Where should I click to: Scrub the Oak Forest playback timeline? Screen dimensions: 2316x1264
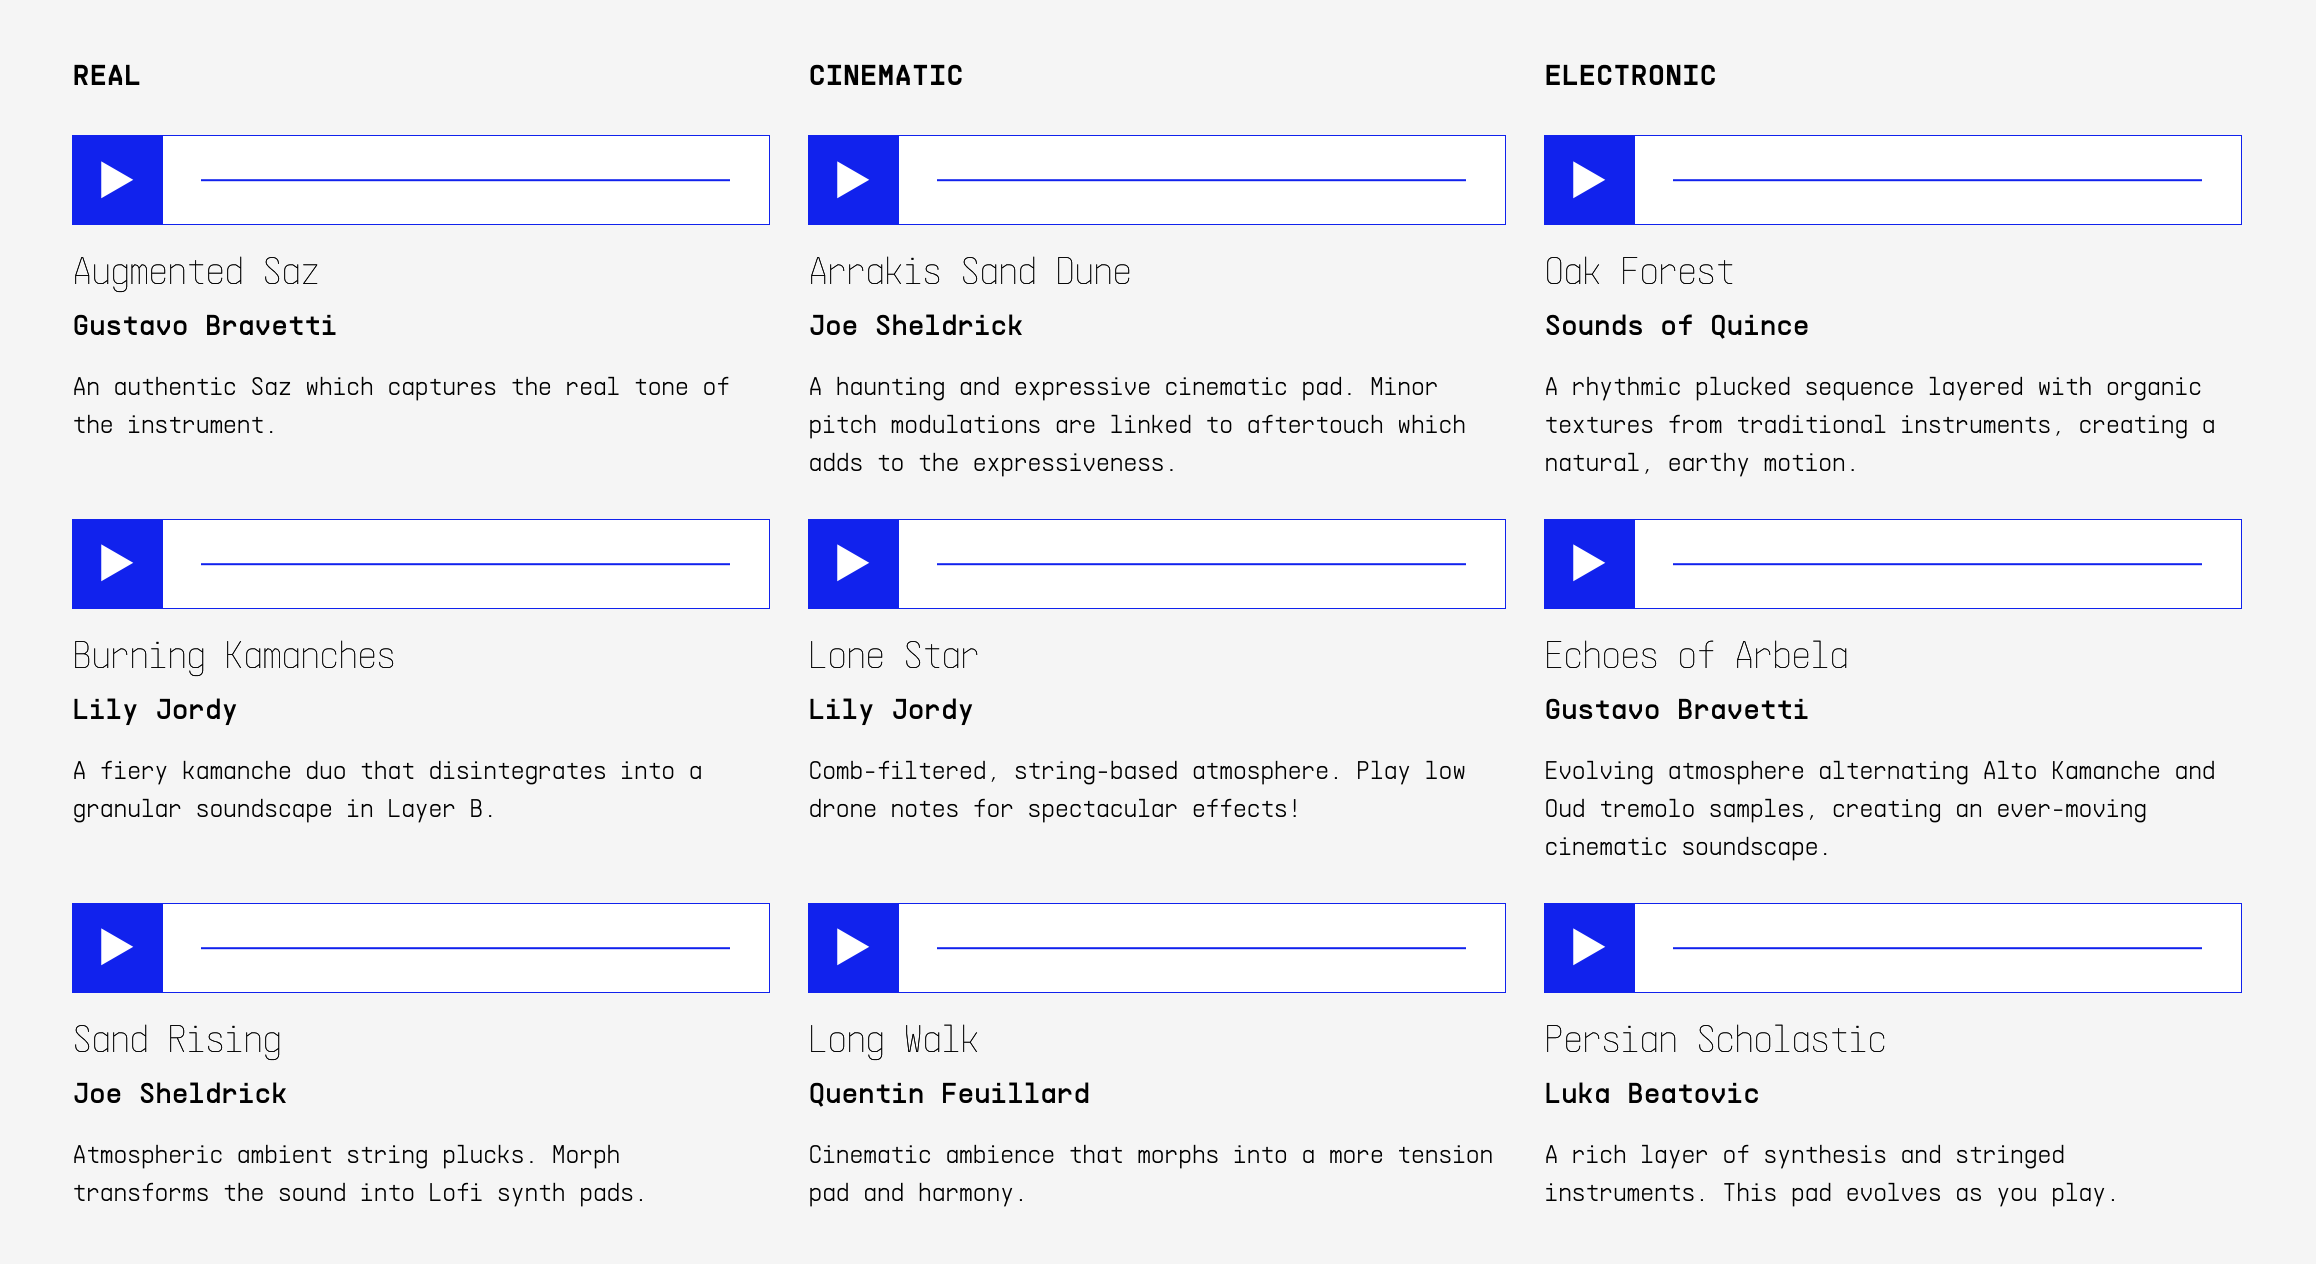tap(1937, 180)
